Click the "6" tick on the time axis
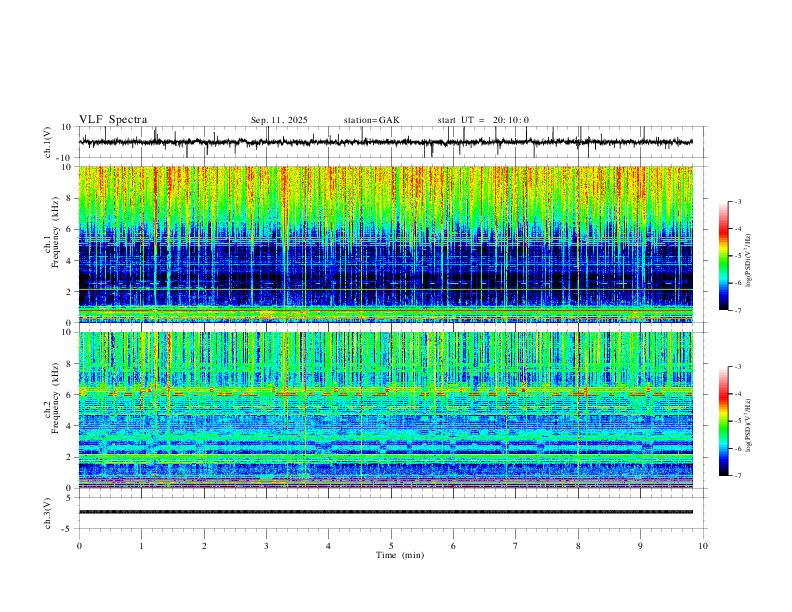Screen dimensions: 792x612 point(453,546)
